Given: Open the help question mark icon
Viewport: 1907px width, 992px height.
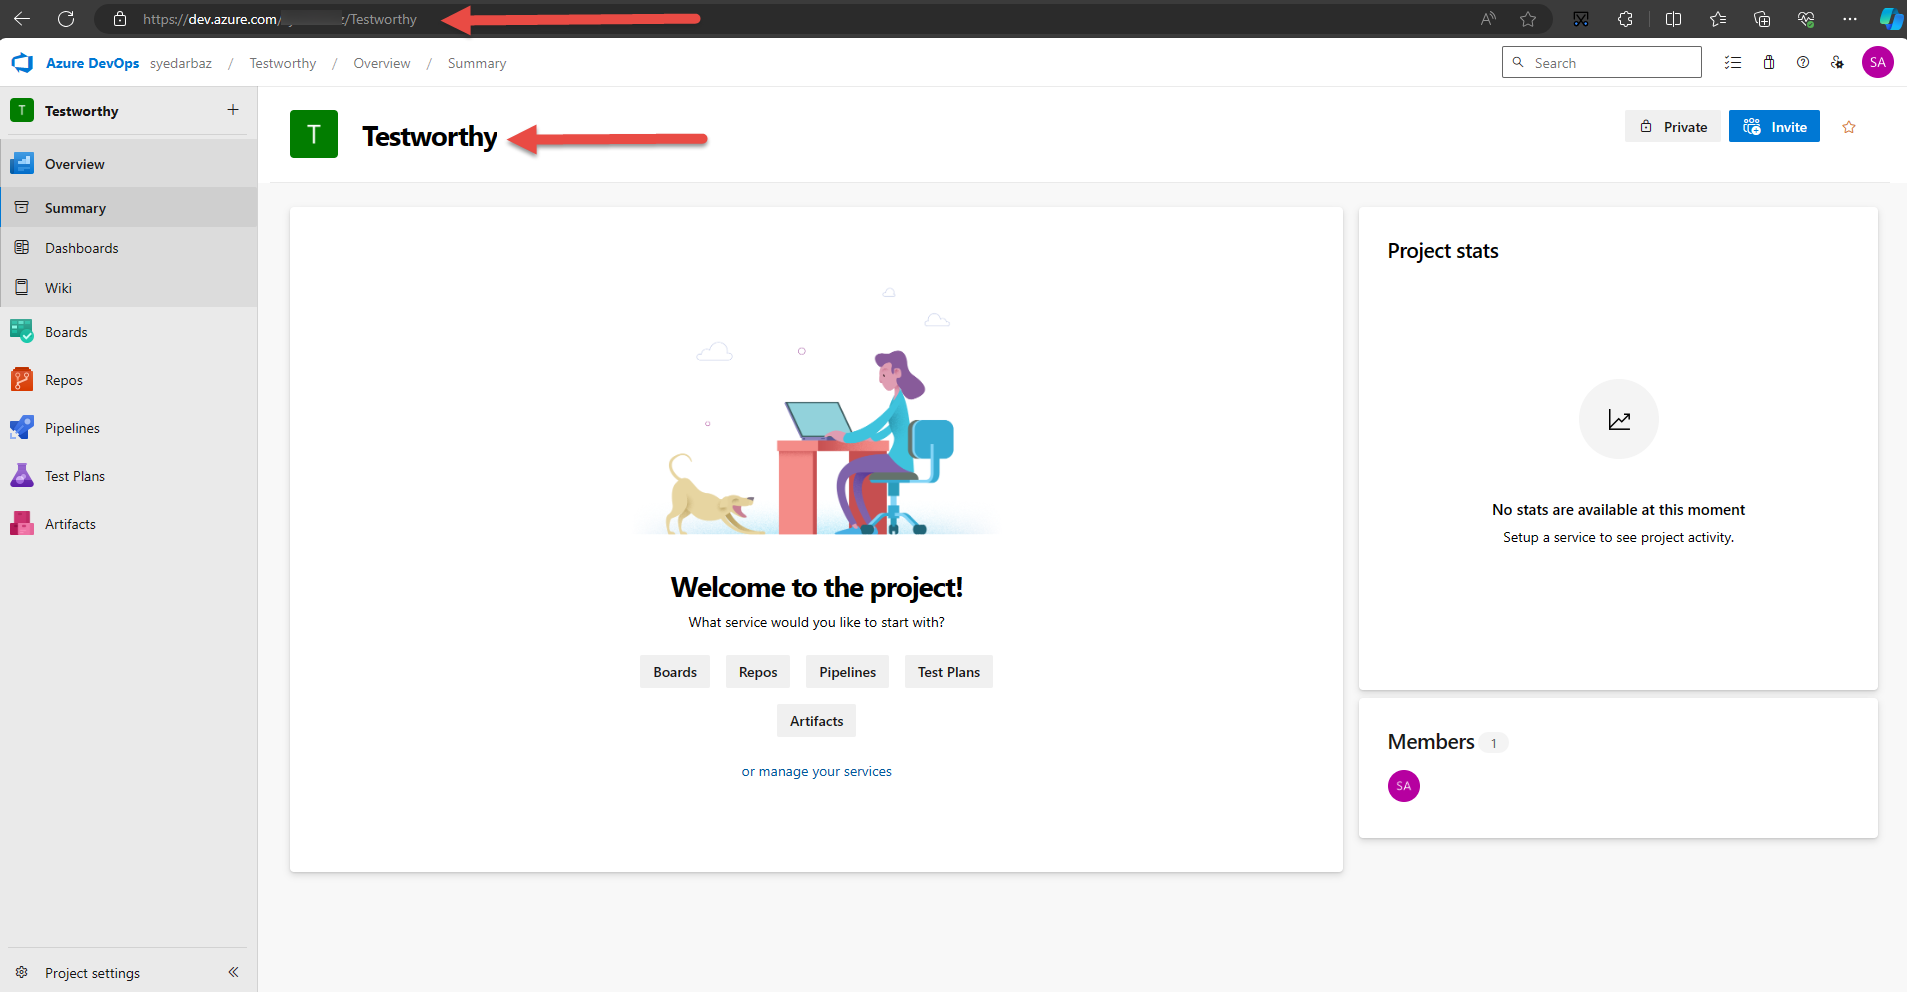Looking at the screenshot, I should click(1803, 63).
